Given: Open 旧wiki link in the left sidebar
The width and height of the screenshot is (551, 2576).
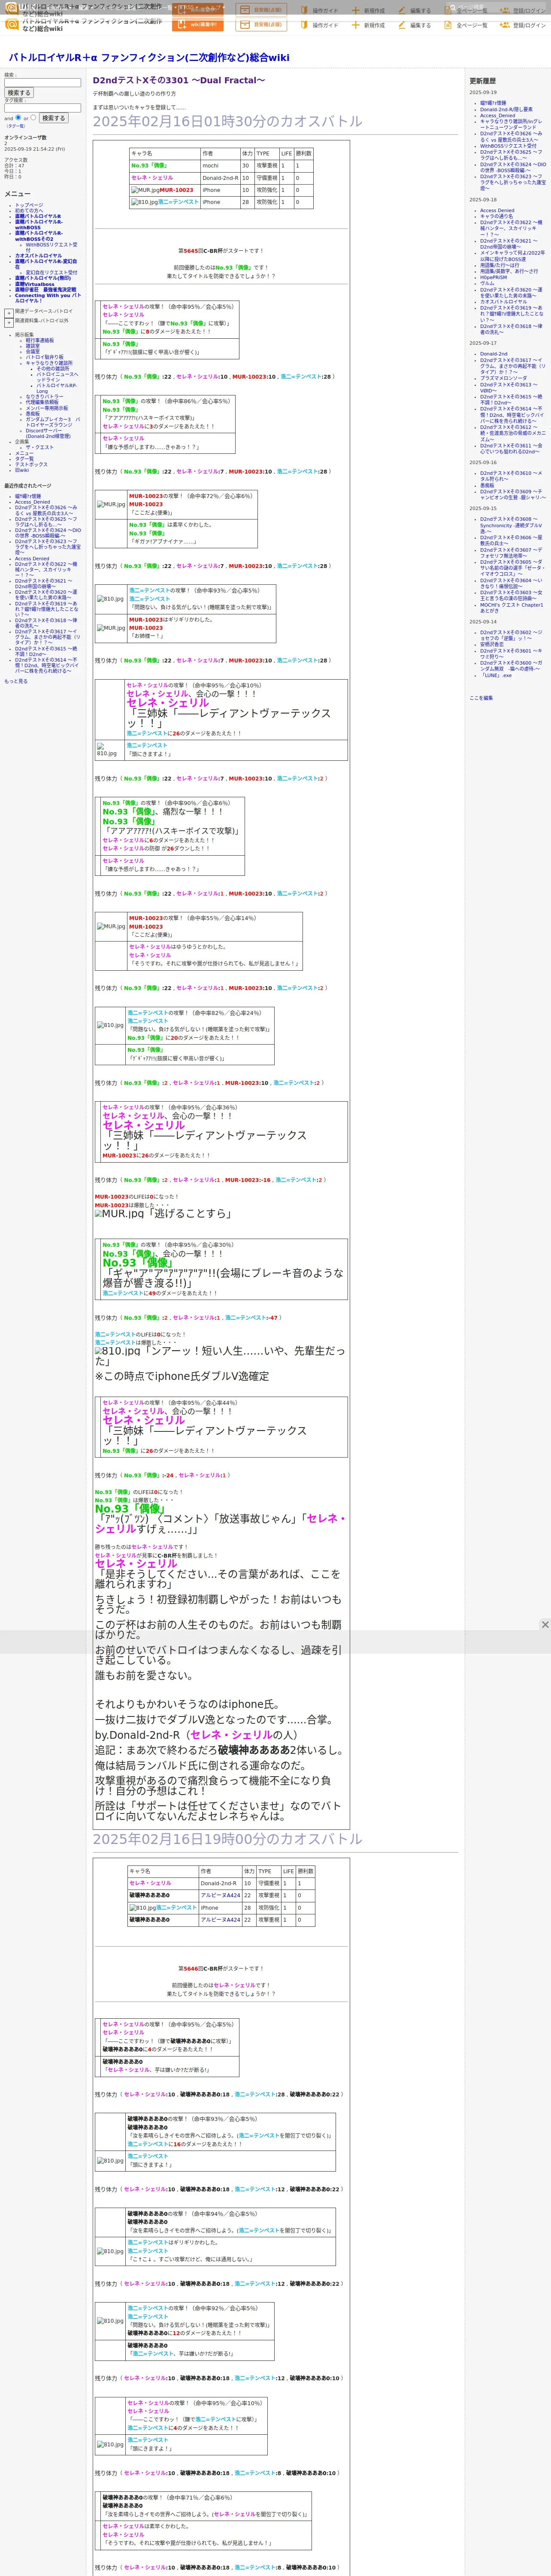Looking at the screenshot, I should pyautogui.click(x=22, y=471).
